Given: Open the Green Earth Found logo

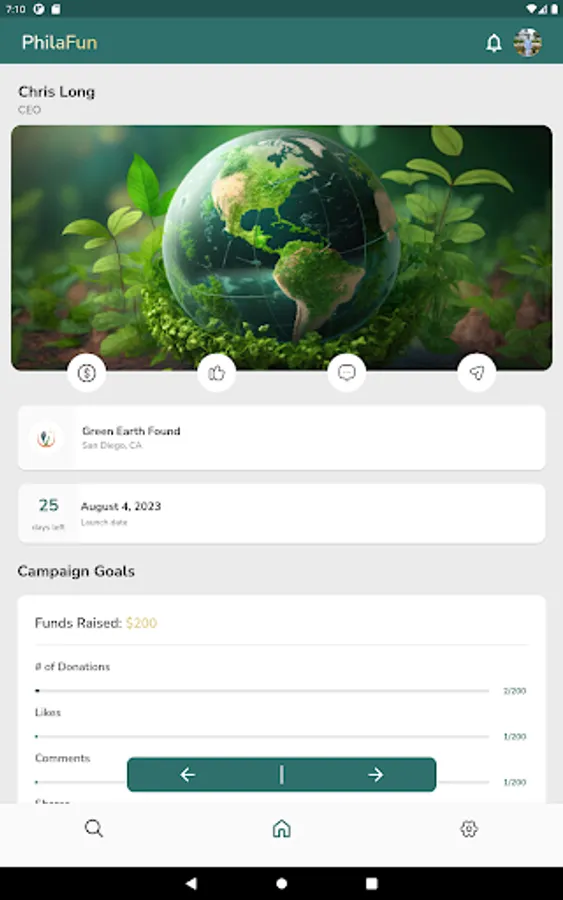Looking at the screenshot, I should tap(46, 438).
